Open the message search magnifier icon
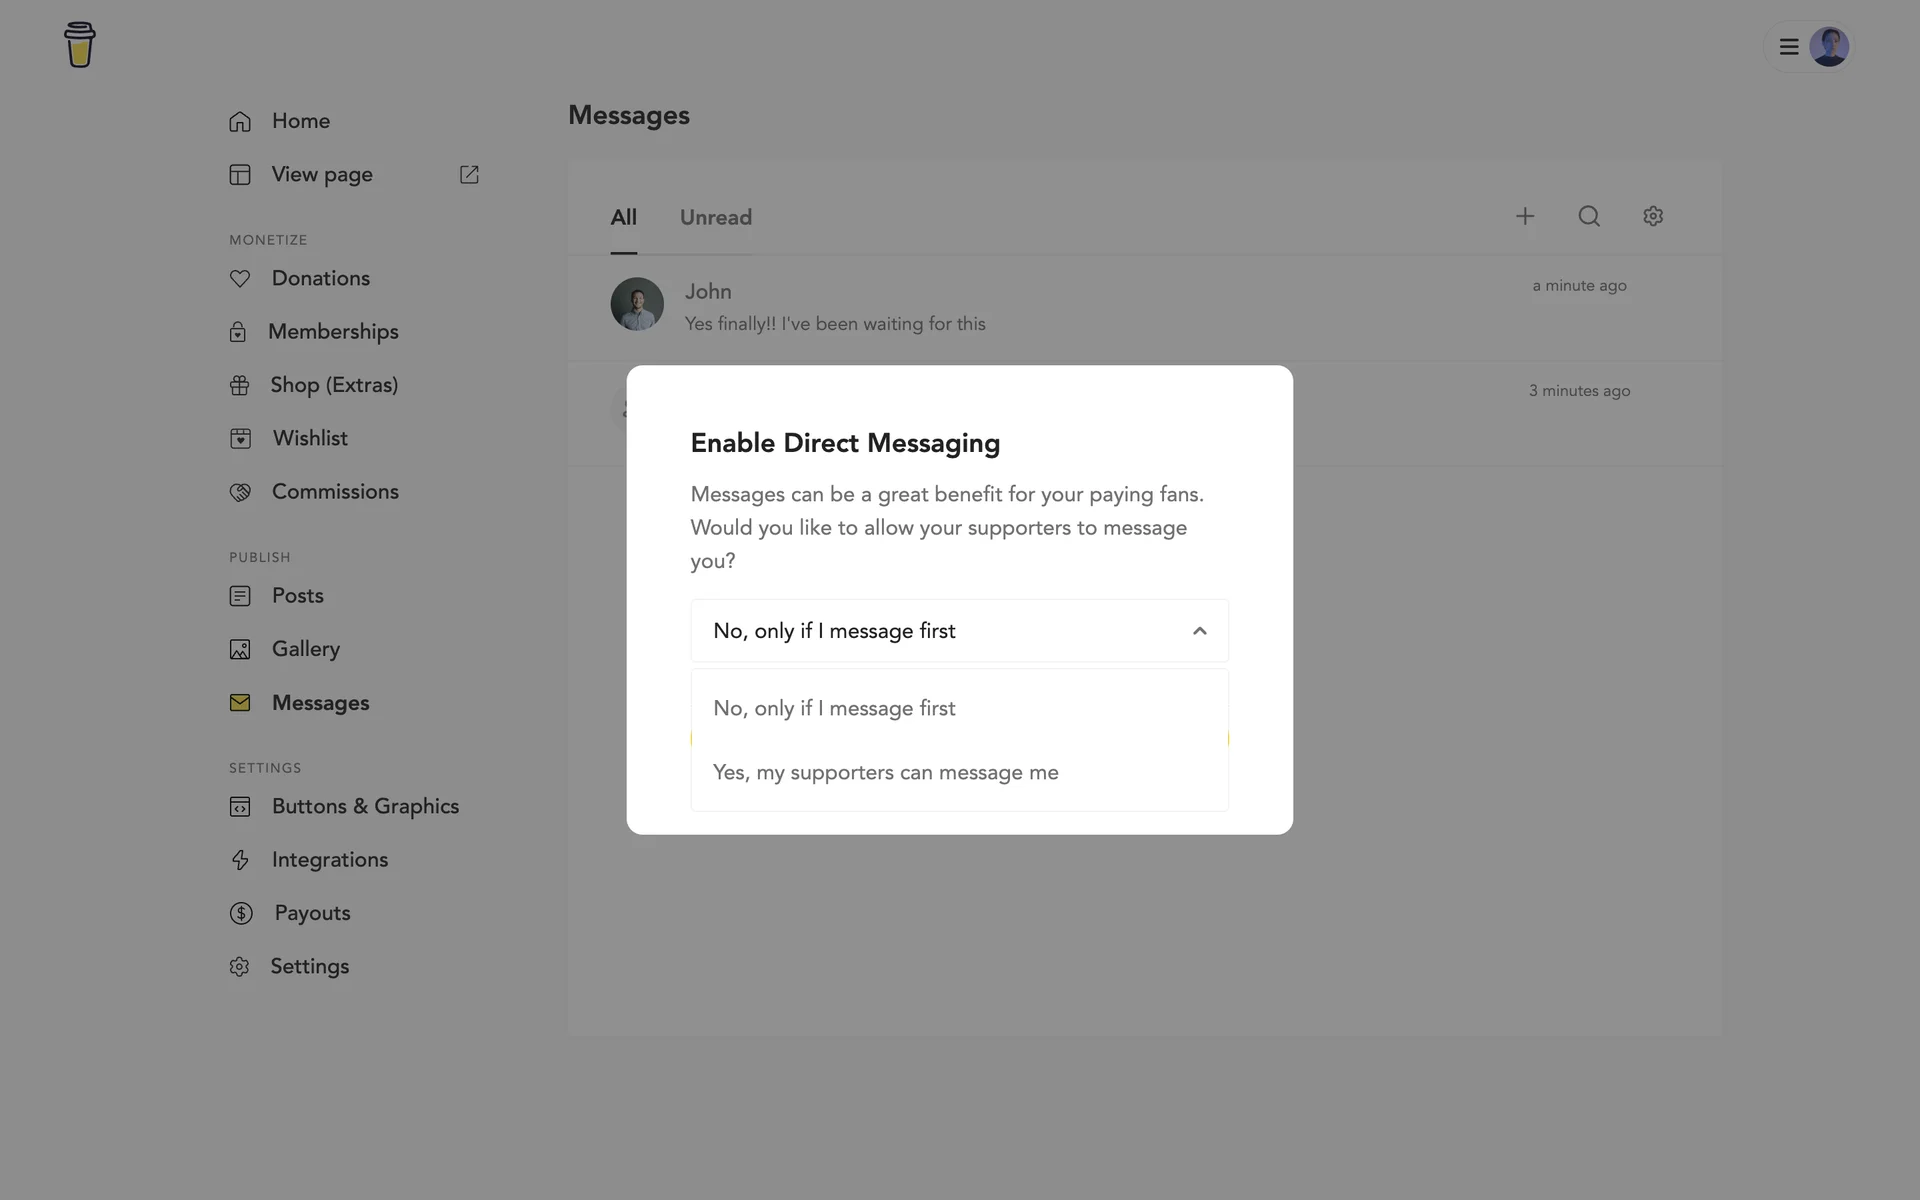Viewport: 1920px width, 1200px height. pyautogui.click(x=1588, y=216)
